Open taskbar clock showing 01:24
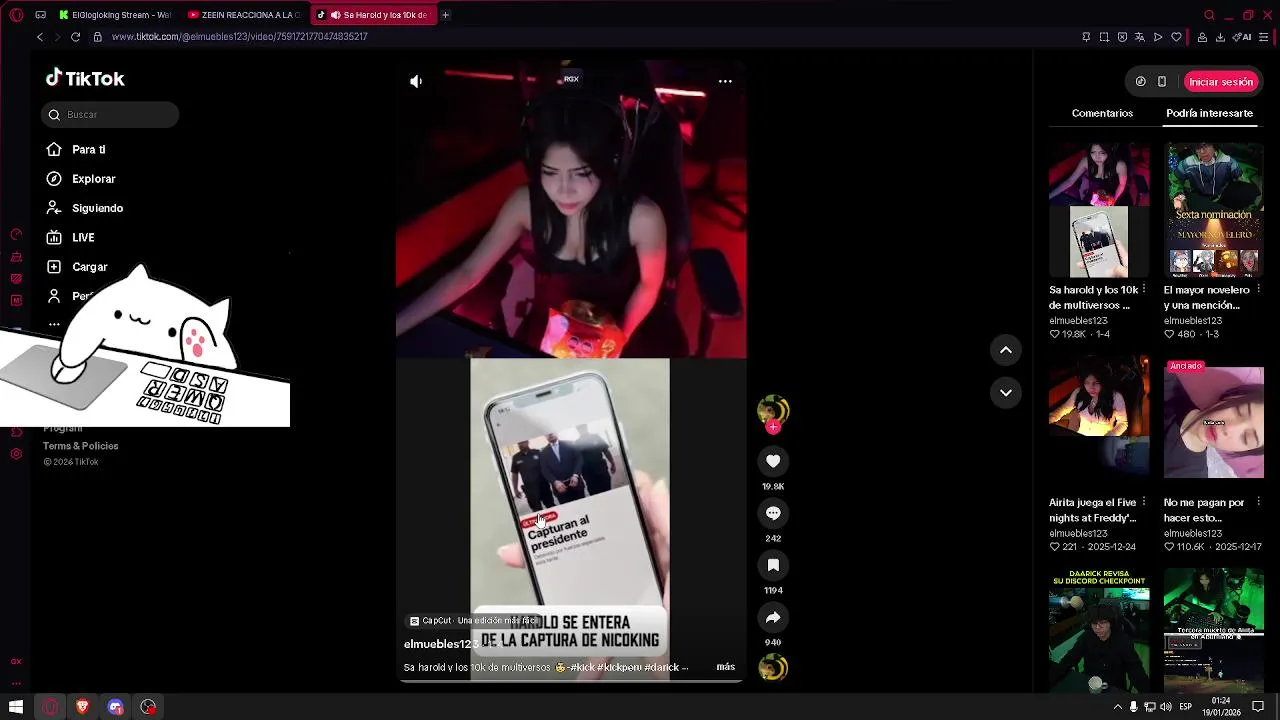The width and height of the screenshot is (1280, 720). pos(1220,707)
